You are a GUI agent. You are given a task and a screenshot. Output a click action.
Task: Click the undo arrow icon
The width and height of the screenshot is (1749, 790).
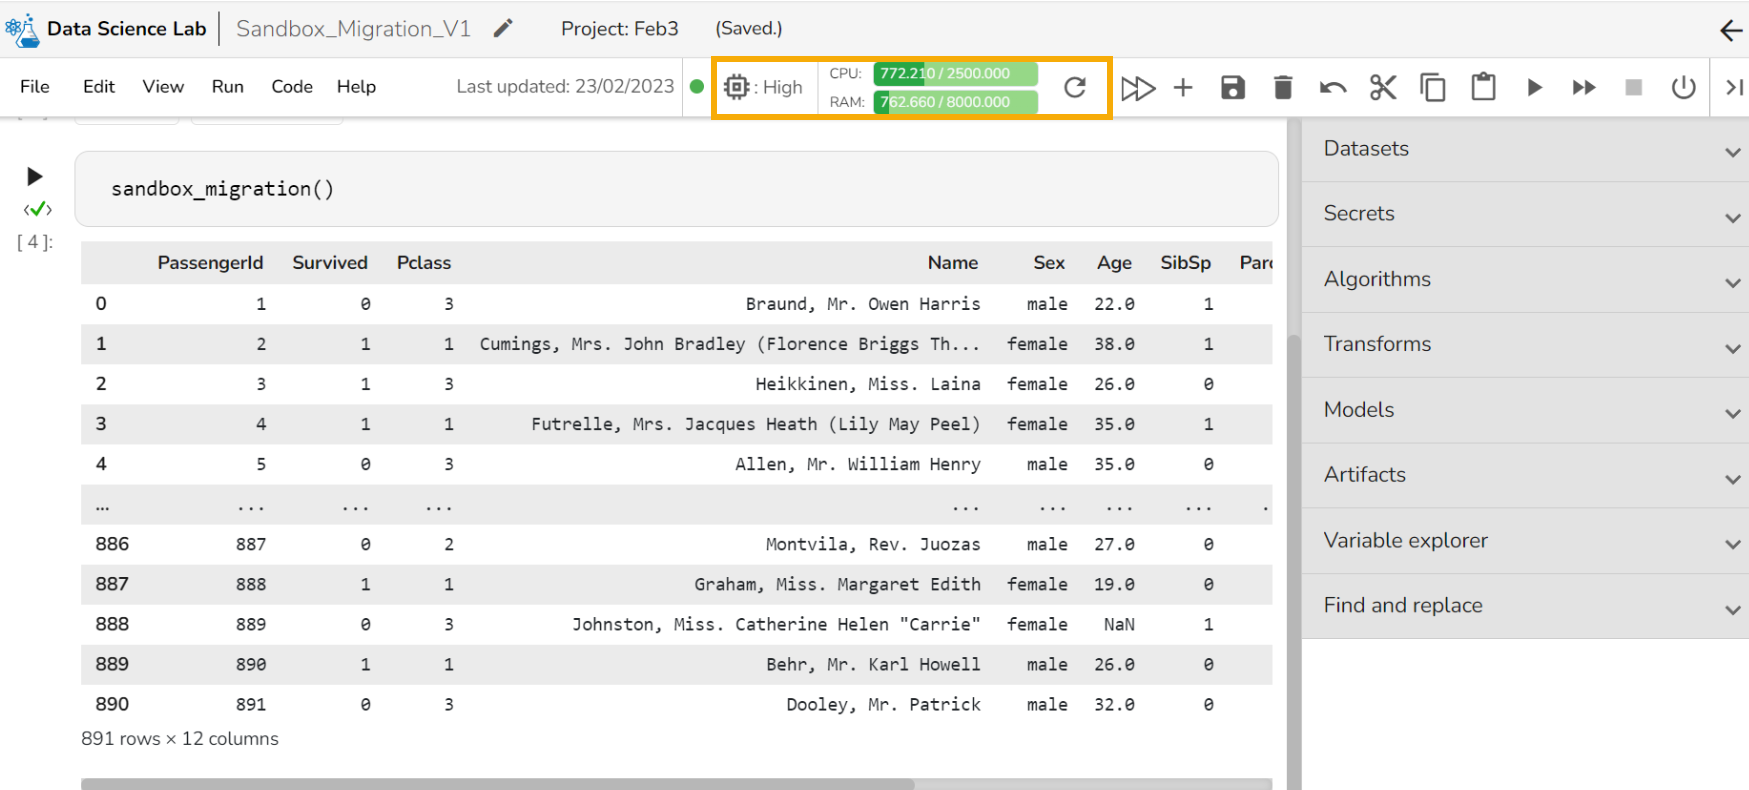[x=1332, y=88]
